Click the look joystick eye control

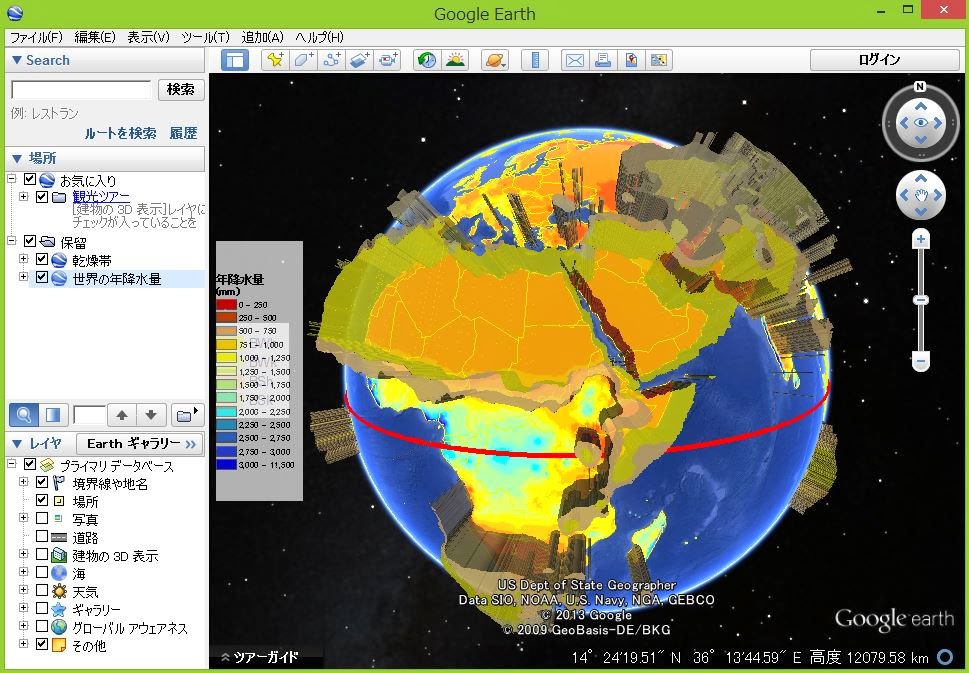pyautogui.click(x=921, y=122)
